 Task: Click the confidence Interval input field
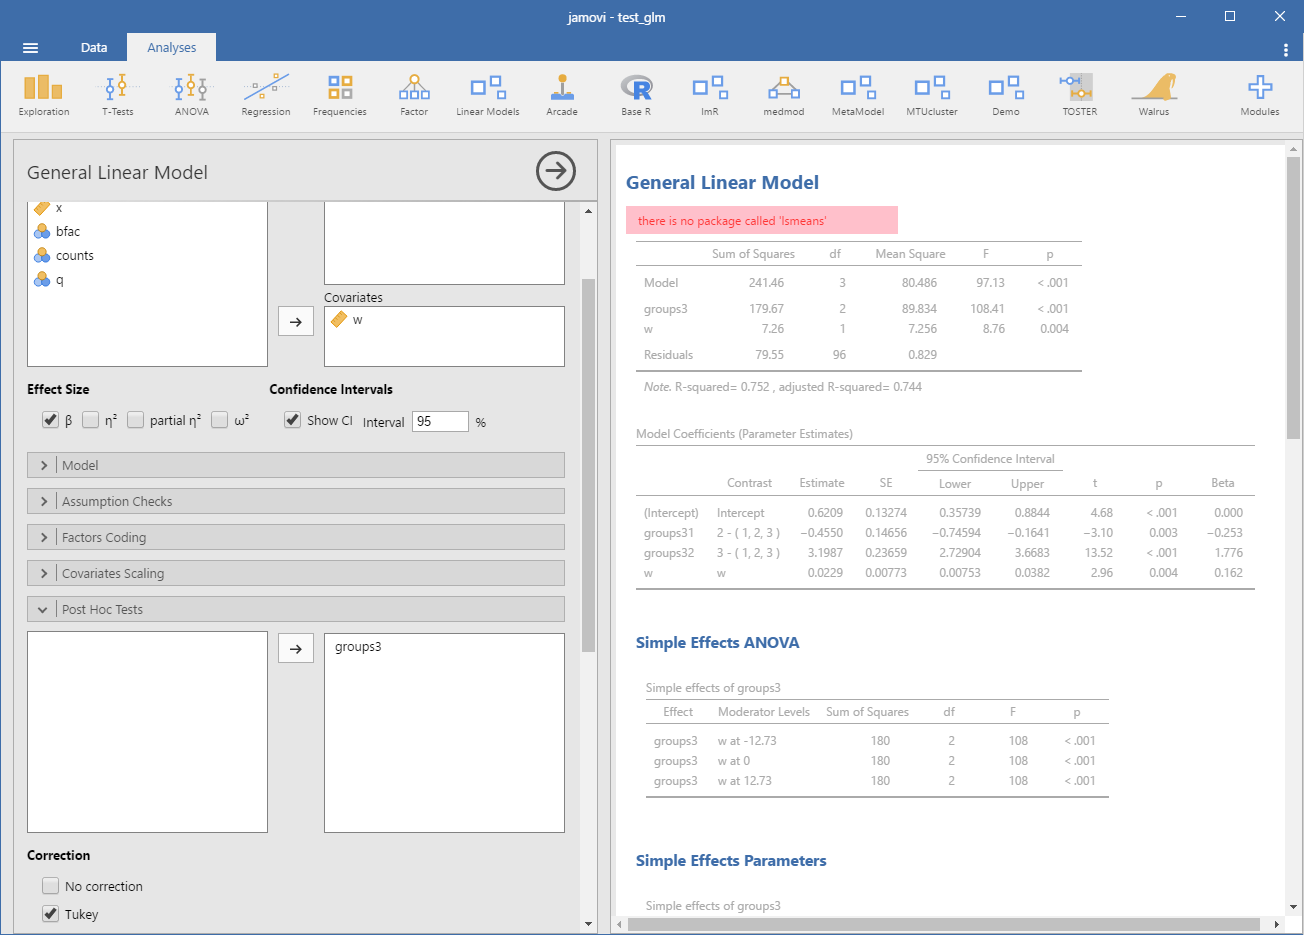point(440,422)
